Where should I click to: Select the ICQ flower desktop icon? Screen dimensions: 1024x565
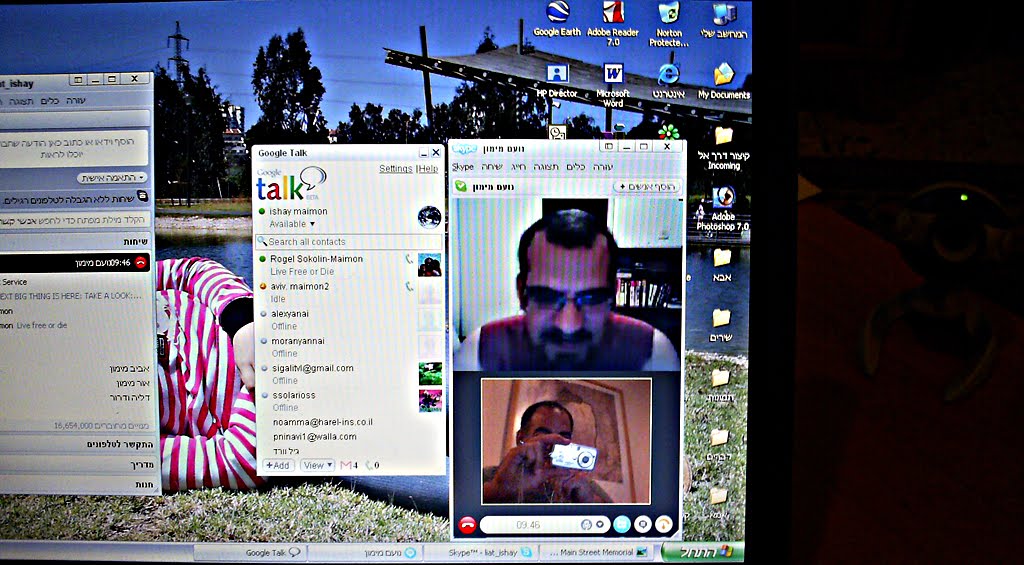point(668,131)
